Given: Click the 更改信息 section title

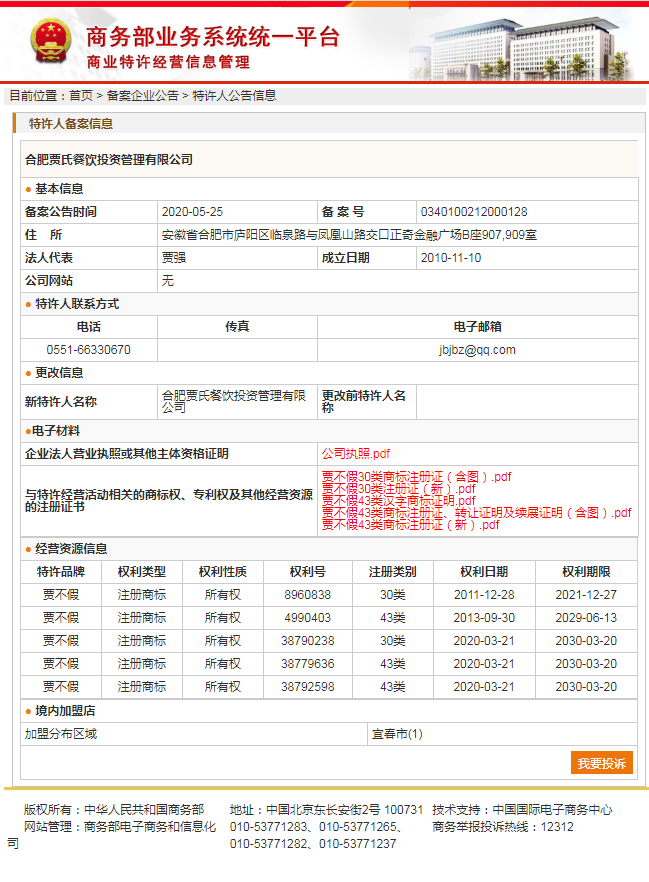Looking at the screenshot, I should pos(59,373).
